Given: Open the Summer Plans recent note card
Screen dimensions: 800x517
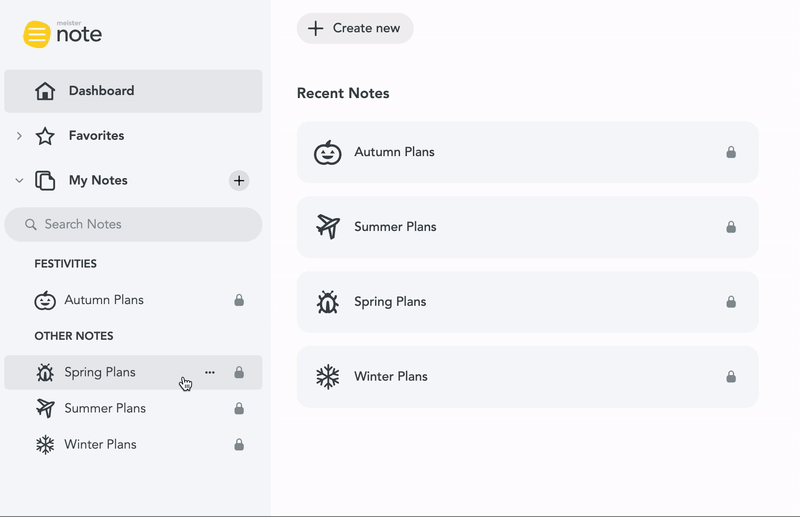Looking at the screenshot, I should pos(528,227).
